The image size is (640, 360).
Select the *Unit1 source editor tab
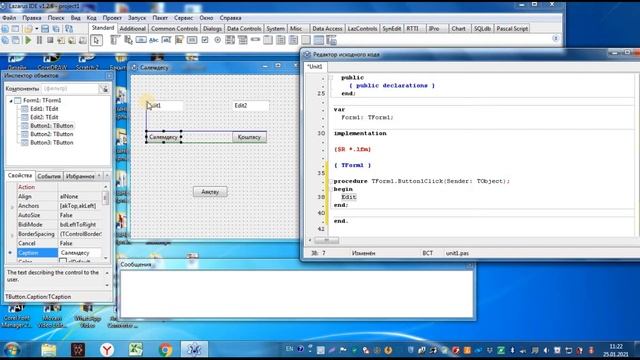coord(315,67)
